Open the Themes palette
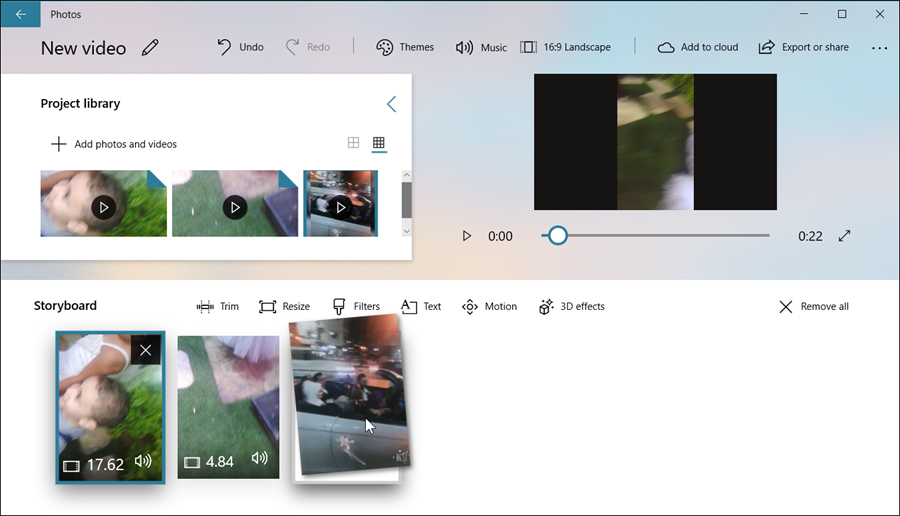 [x=405, y=47]
